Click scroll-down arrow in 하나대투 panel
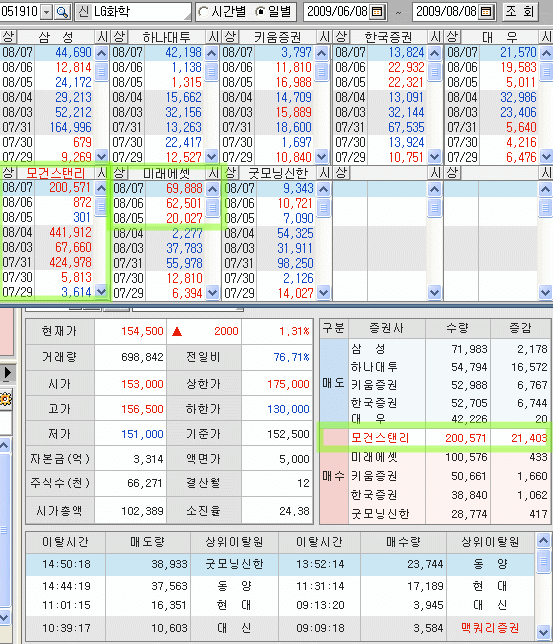553x644 pixels. 211,156
